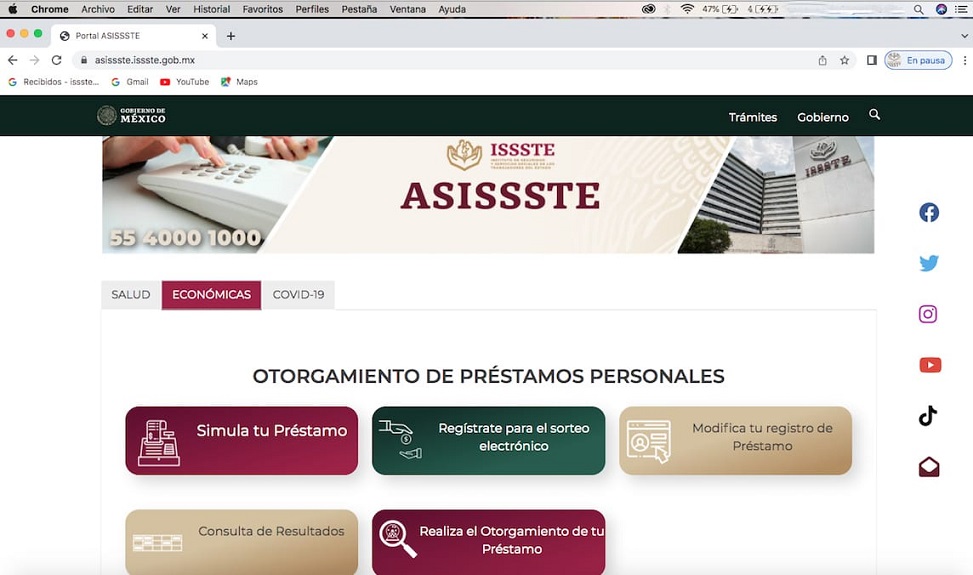Click the share icon in address bar
The height and width of the screenshot is (575, 973).
pos(822,60)
